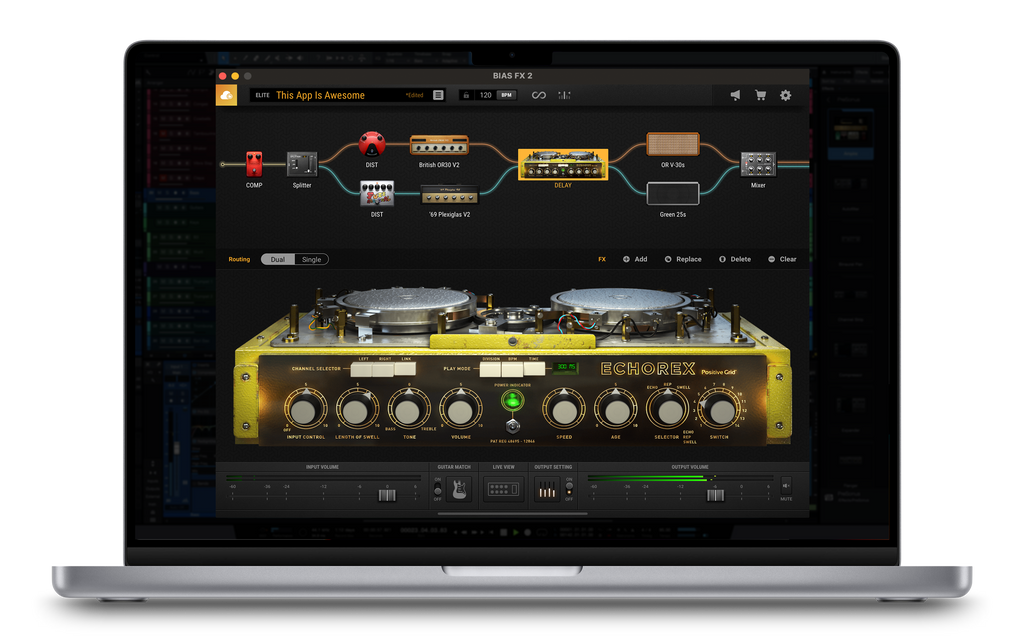Image resolution: width=1024 pixels, height=642 pixels.
Task: Toggle the Guitar Match ON/OFF switch
Action: coord(438,489)
